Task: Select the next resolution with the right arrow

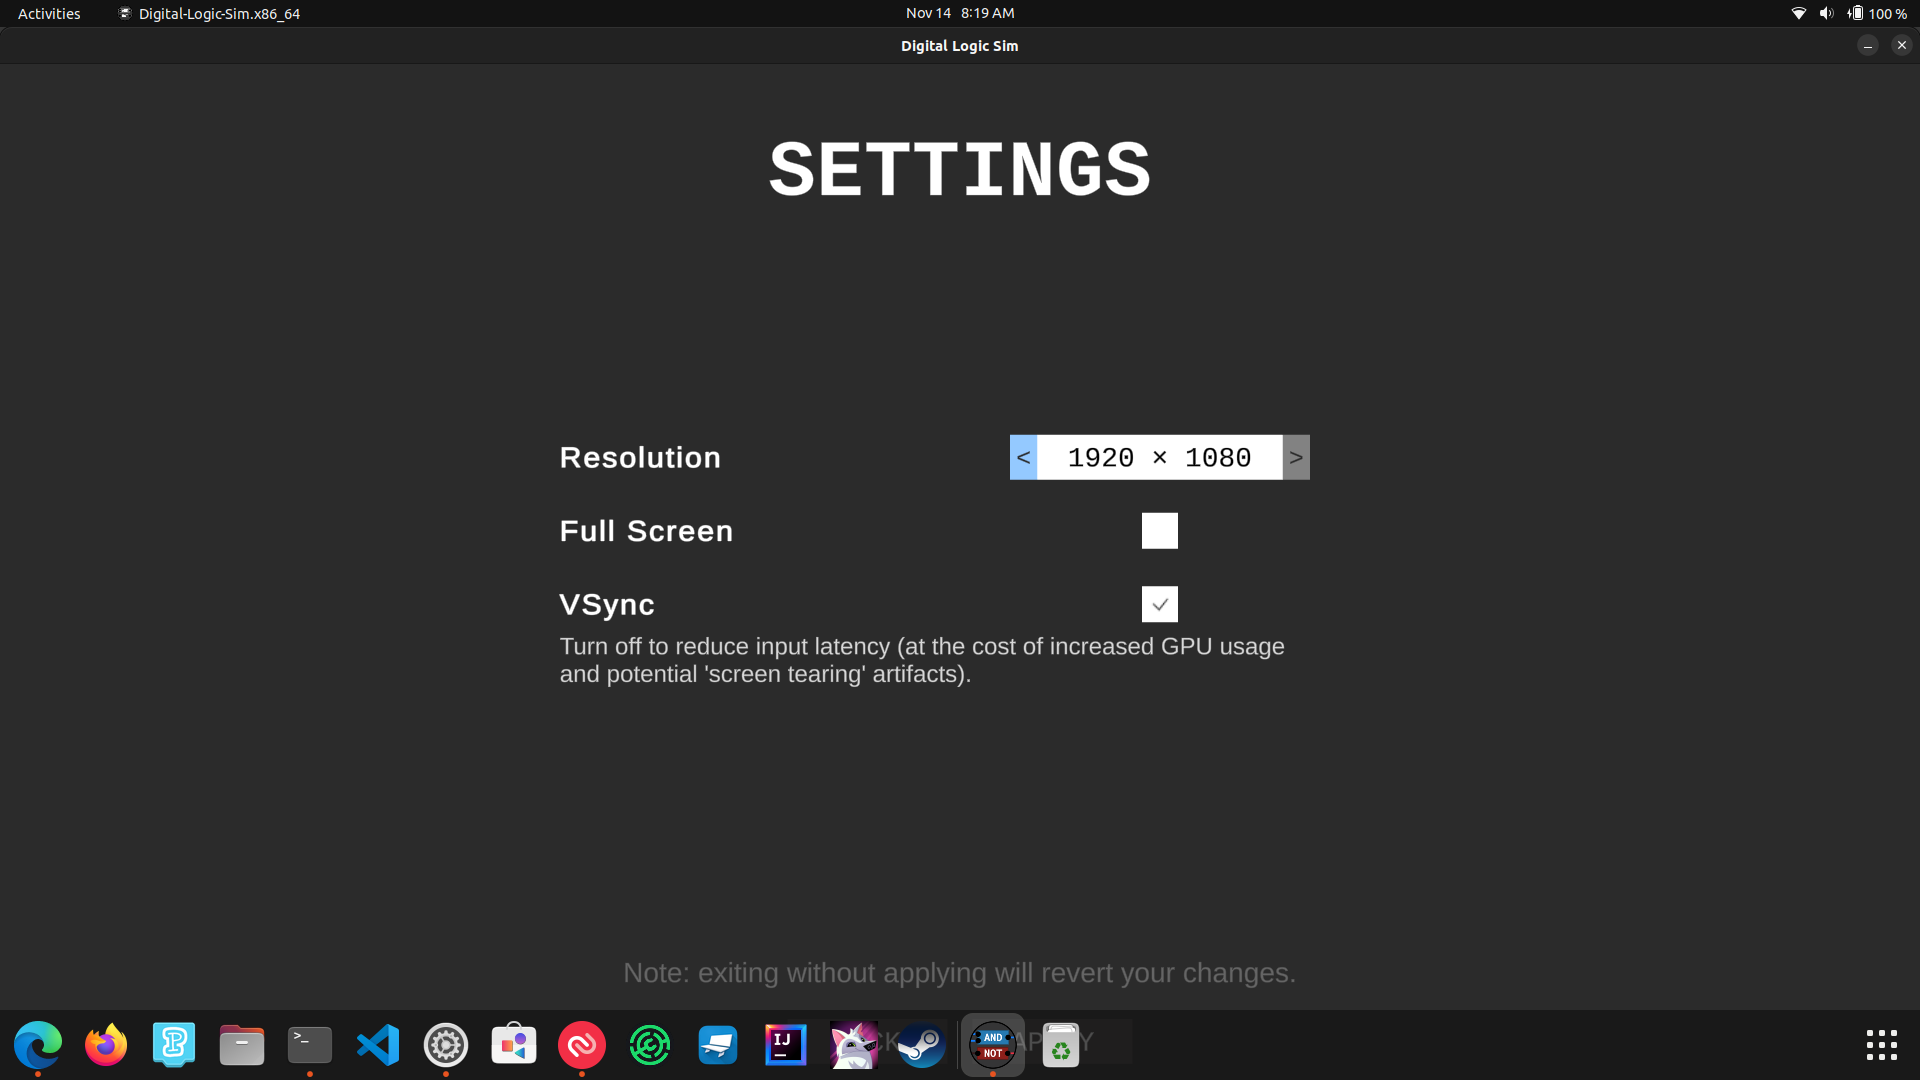Action: pos(1296,457)
